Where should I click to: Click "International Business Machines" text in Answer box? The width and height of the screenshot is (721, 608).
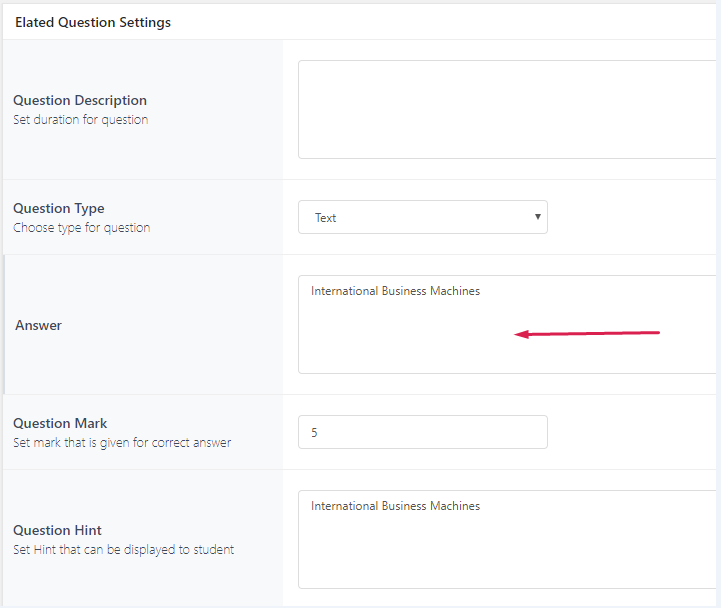coord(395,291)
